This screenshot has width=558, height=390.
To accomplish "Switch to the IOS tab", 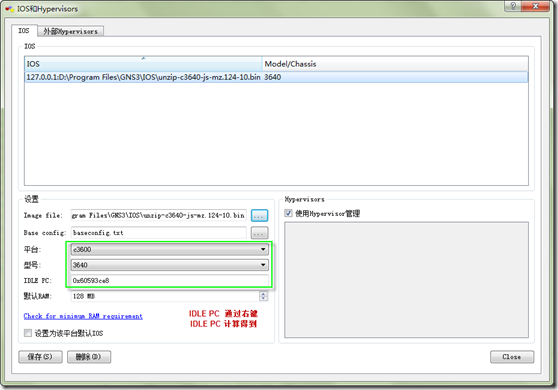I will (x=24, y=31).
